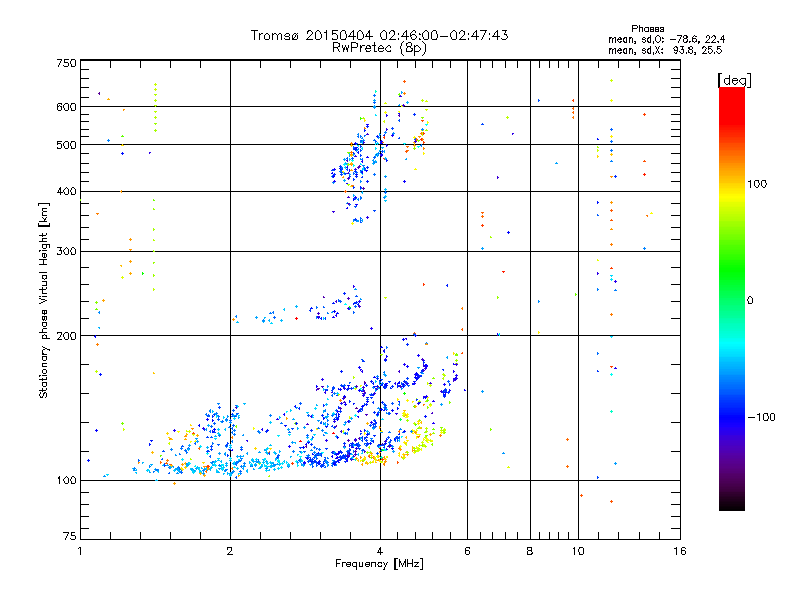
Task: Click the y-axis tick label '200'
Action: click(66, 336)
